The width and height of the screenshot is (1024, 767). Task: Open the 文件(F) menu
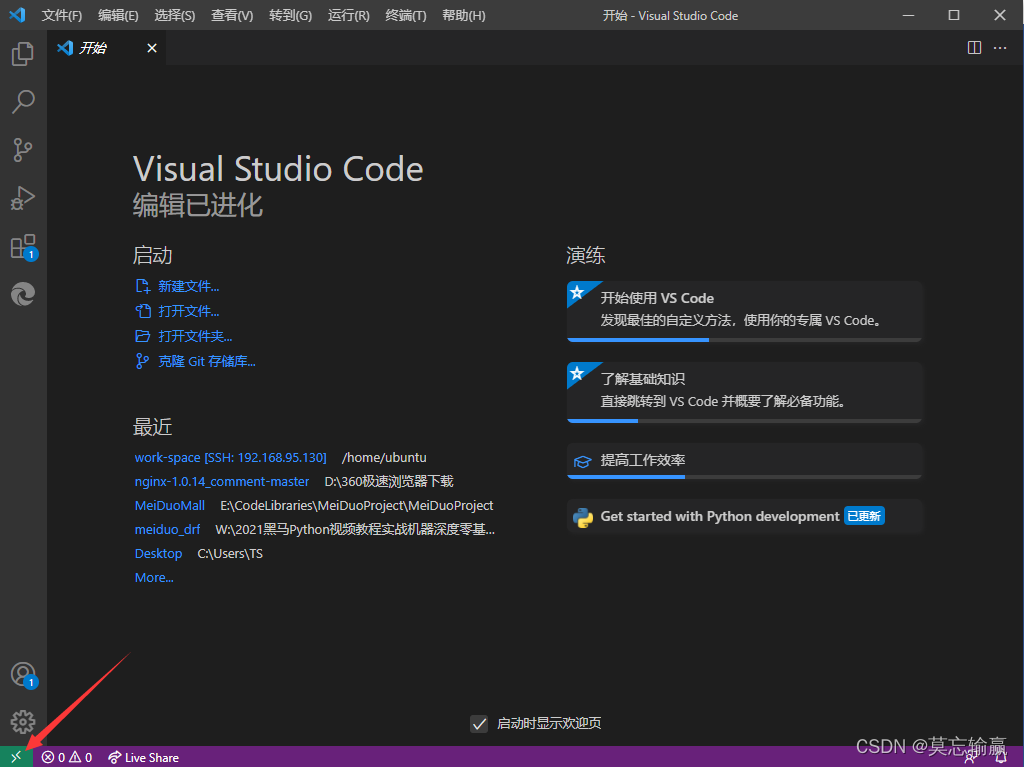[x=62, y=15]
